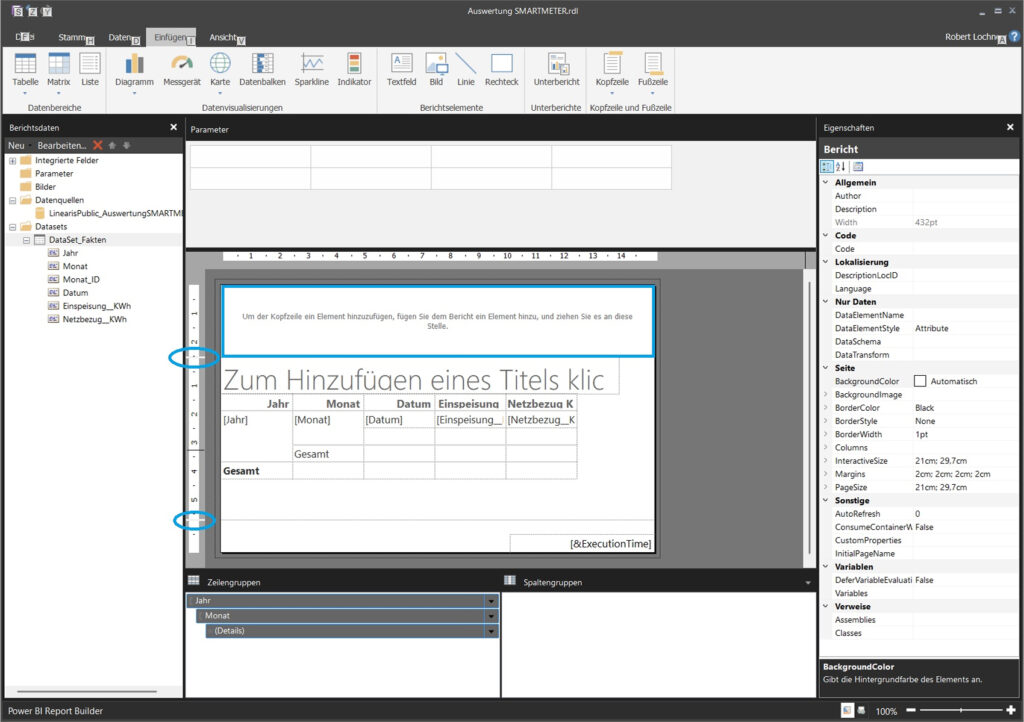Click the red delete X in Berichtsdaten
Screen dimensions: 1024x722
click(x=97, y=146)
